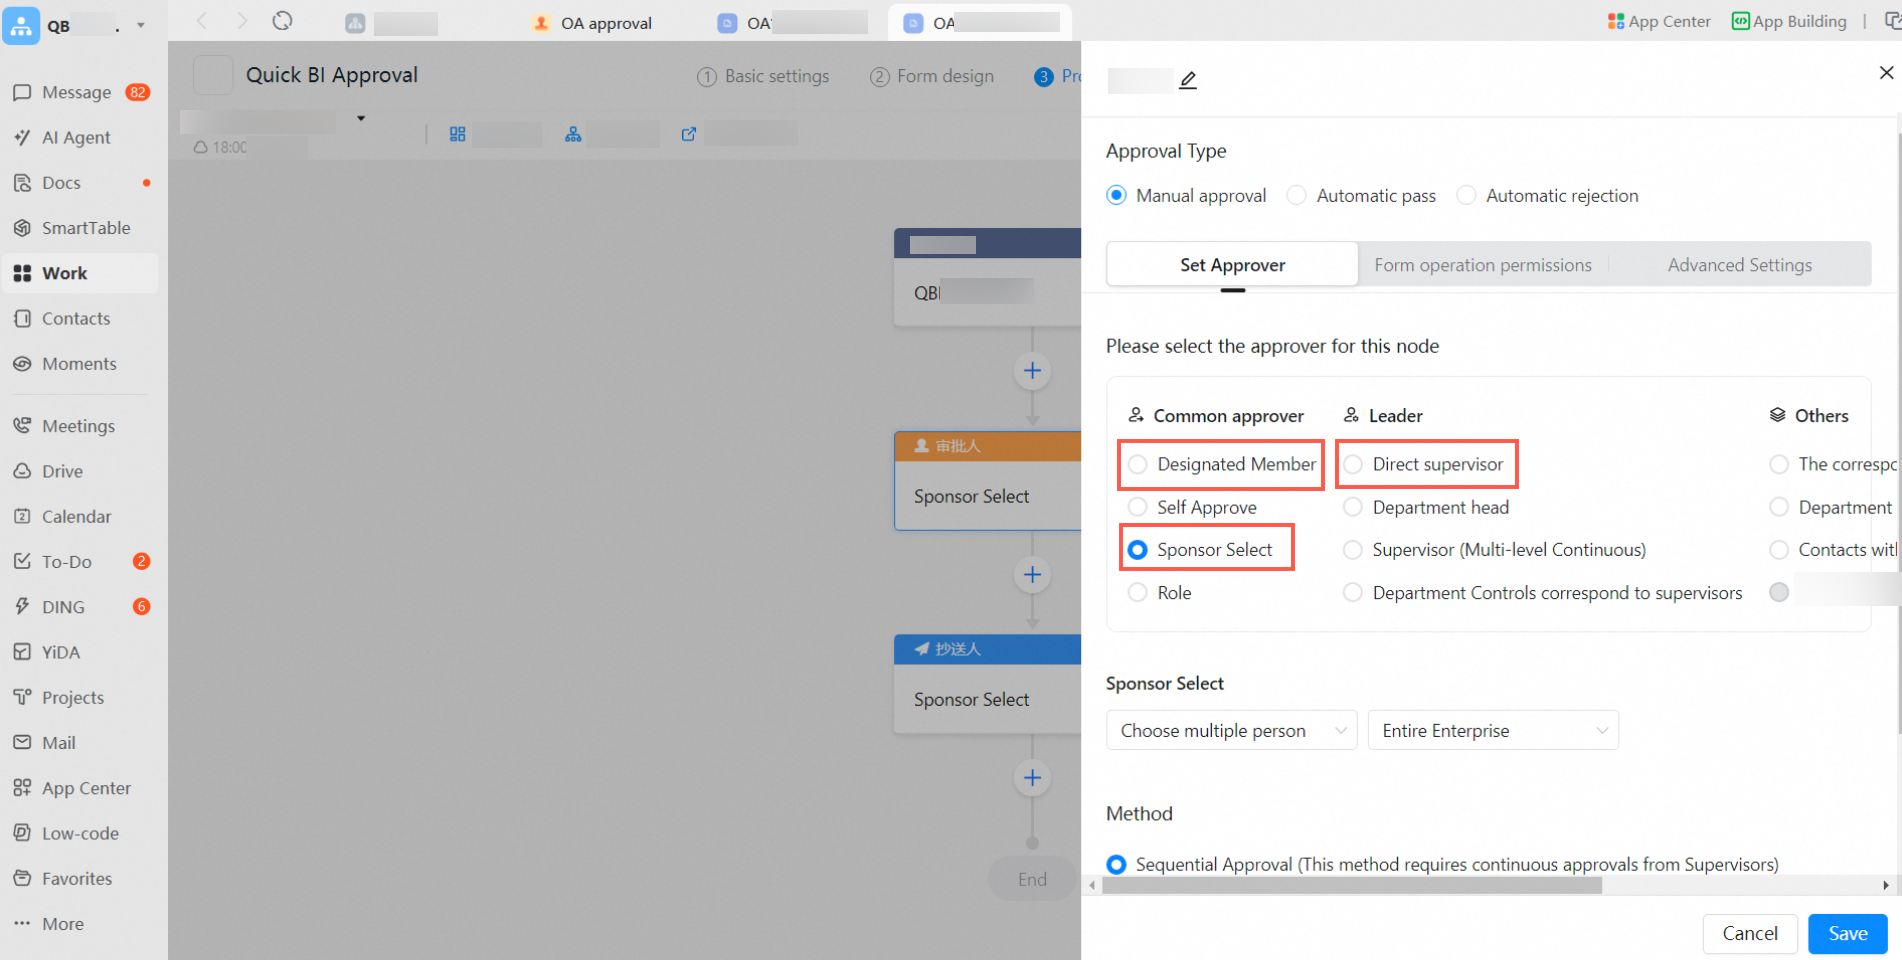Click the horizontal scrollbar of the settings panel
Image resolution: width=1902 pixels, height=960 pixels.
(x=1352, y=885)
